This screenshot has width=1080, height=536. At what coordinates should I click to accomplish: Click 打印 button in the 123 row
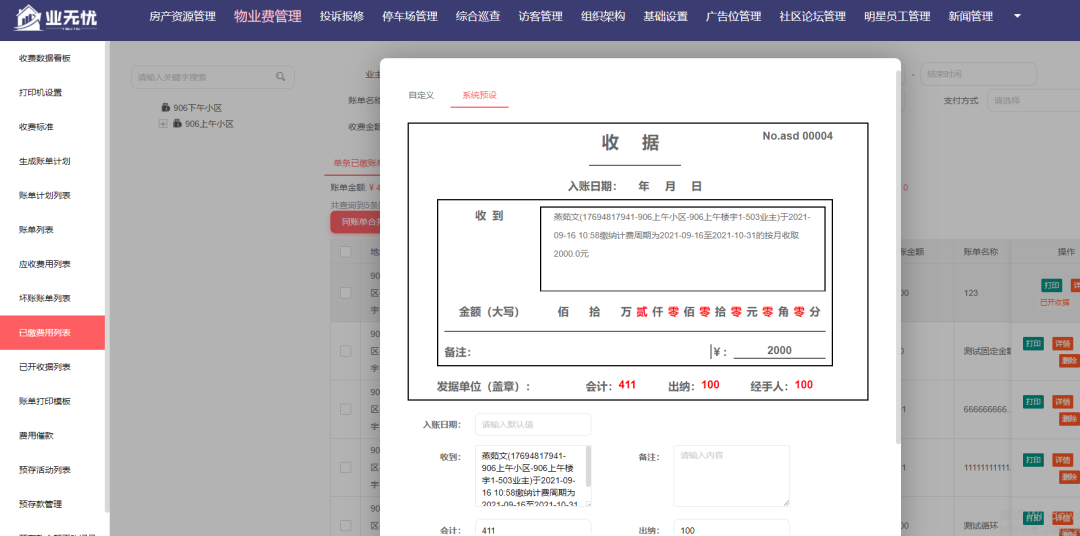(1051, 285)
